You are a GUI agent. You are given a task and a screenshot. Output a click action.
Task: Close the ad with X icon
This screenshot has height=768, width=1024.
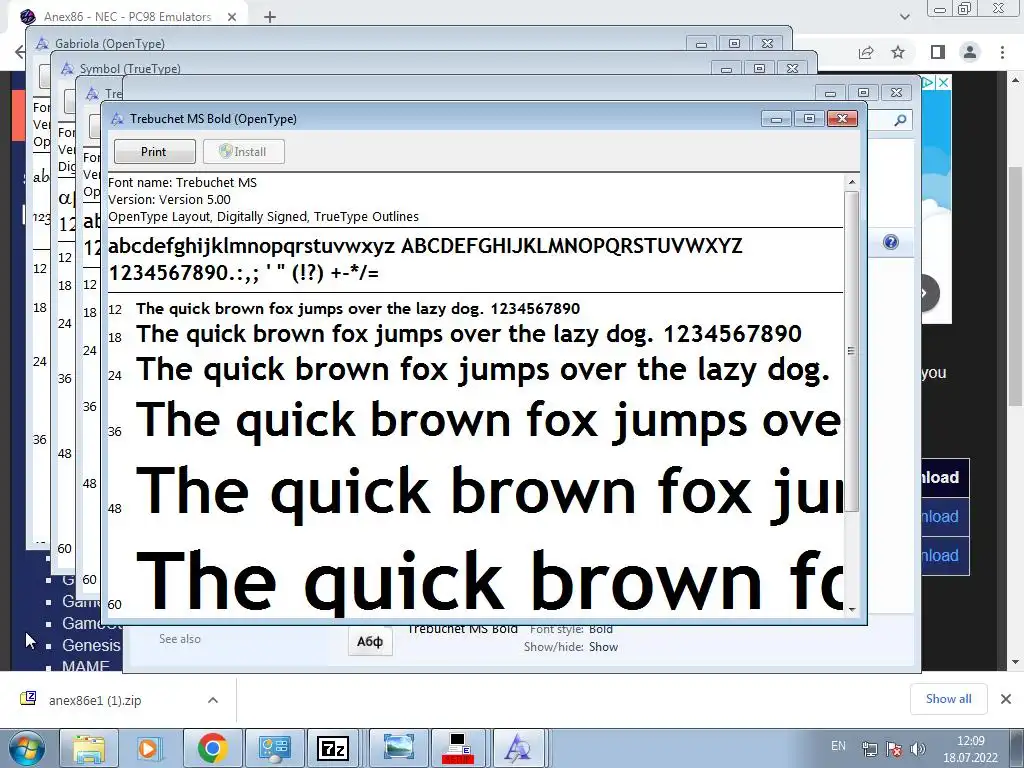point(944,82)
